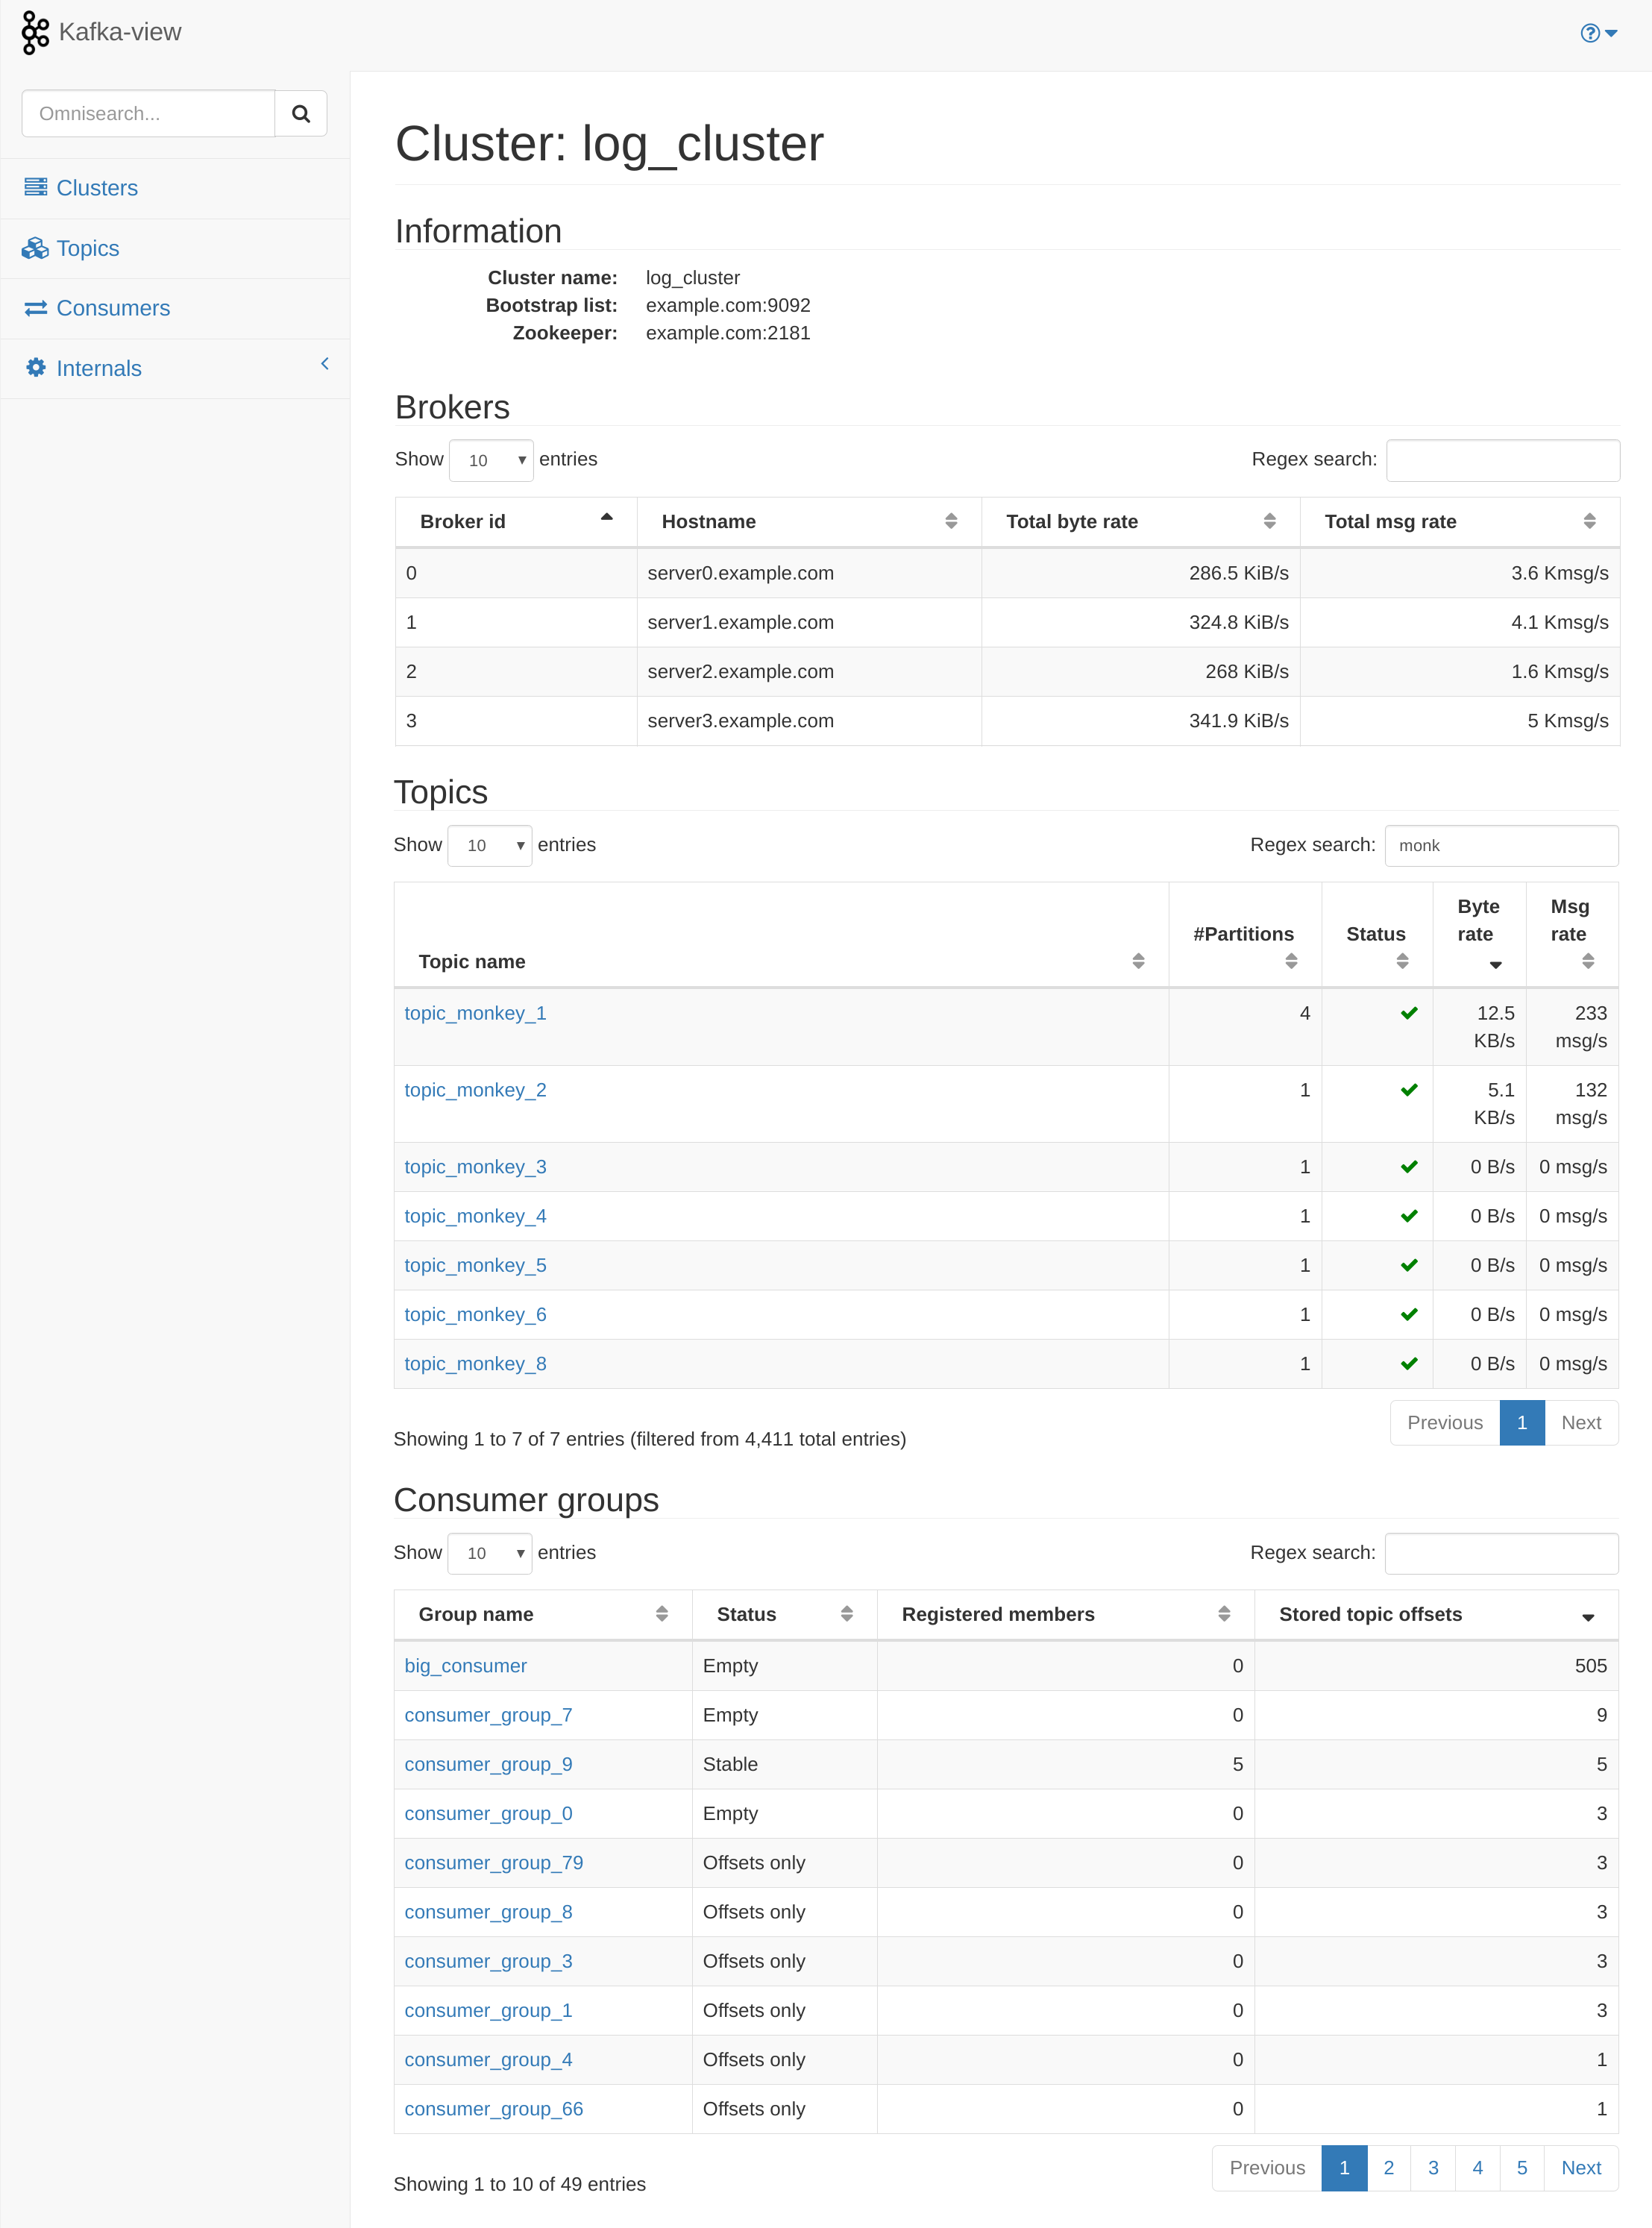The width and height of the screenshot is (1652, 2228).
Task: Sort brokers by Hostname column
Action: pos(808,521)
